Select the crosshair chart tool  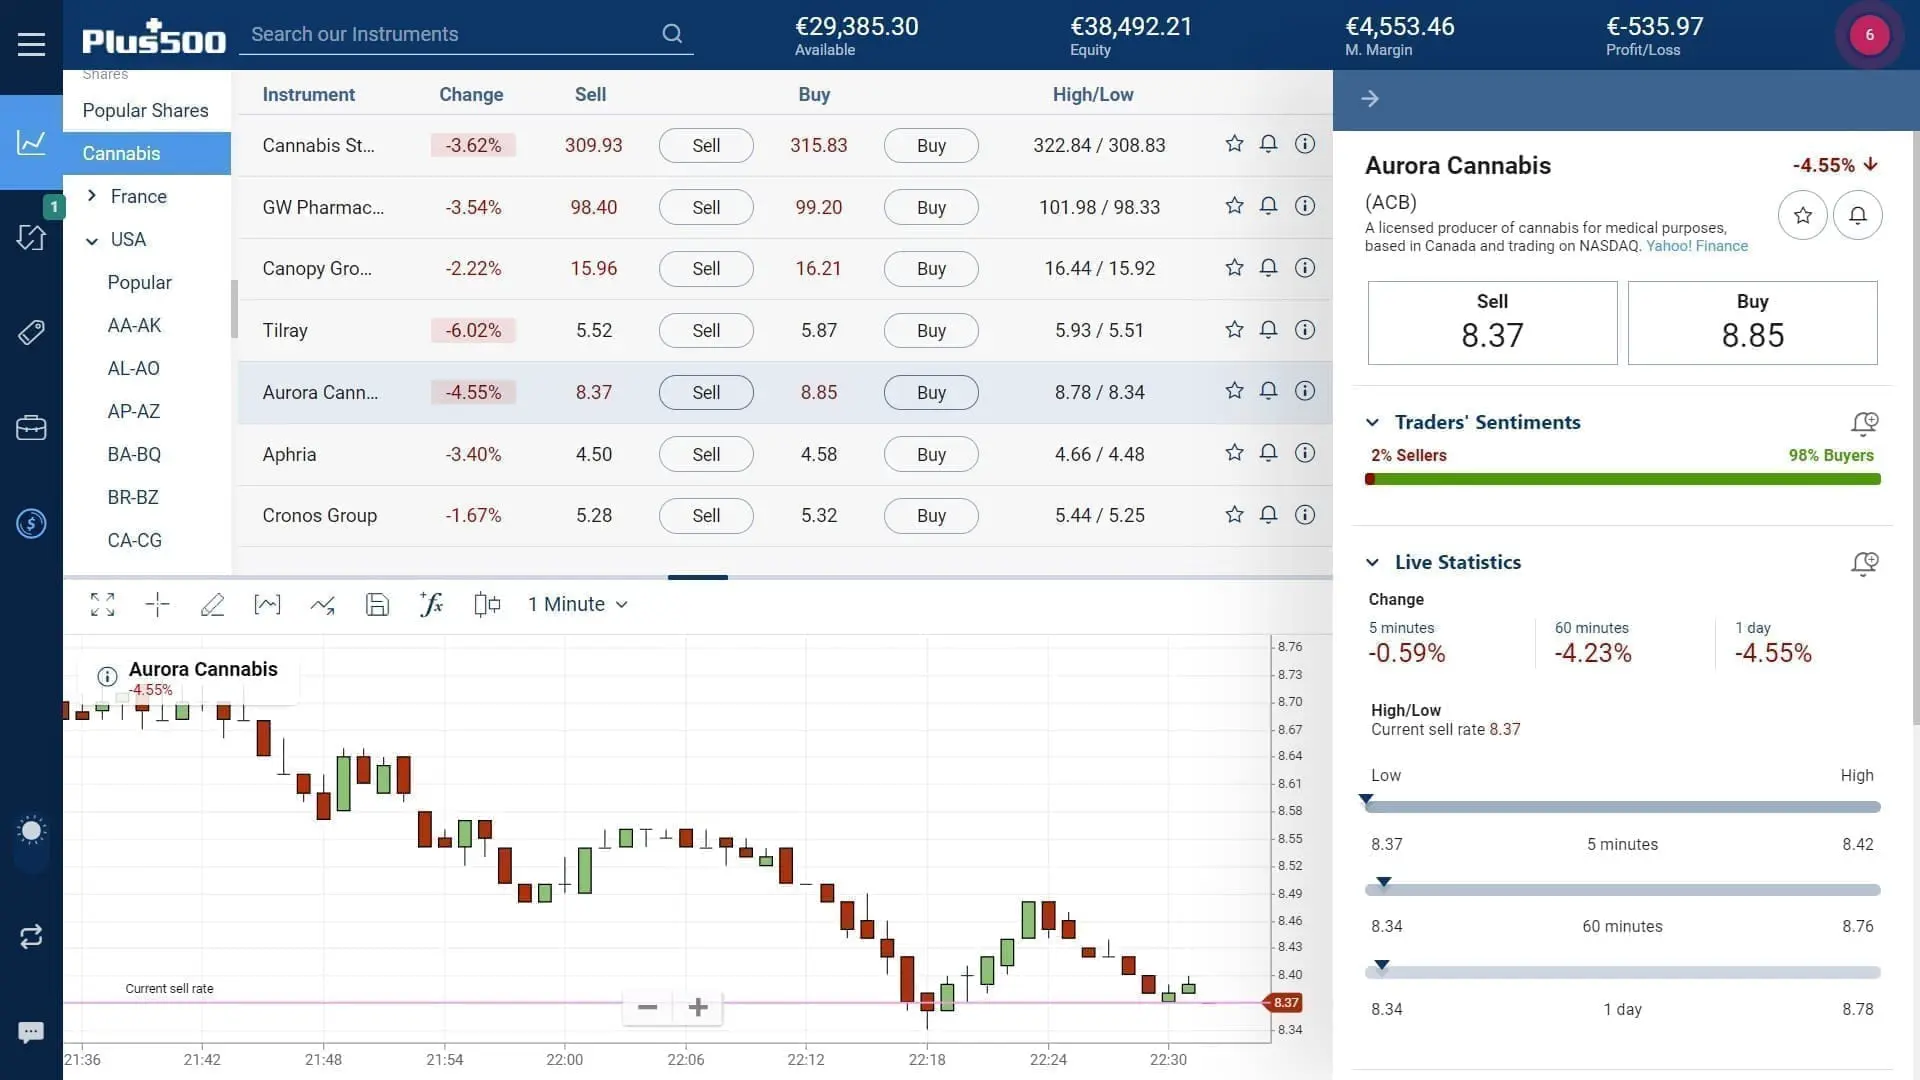[x=157, y=604]
